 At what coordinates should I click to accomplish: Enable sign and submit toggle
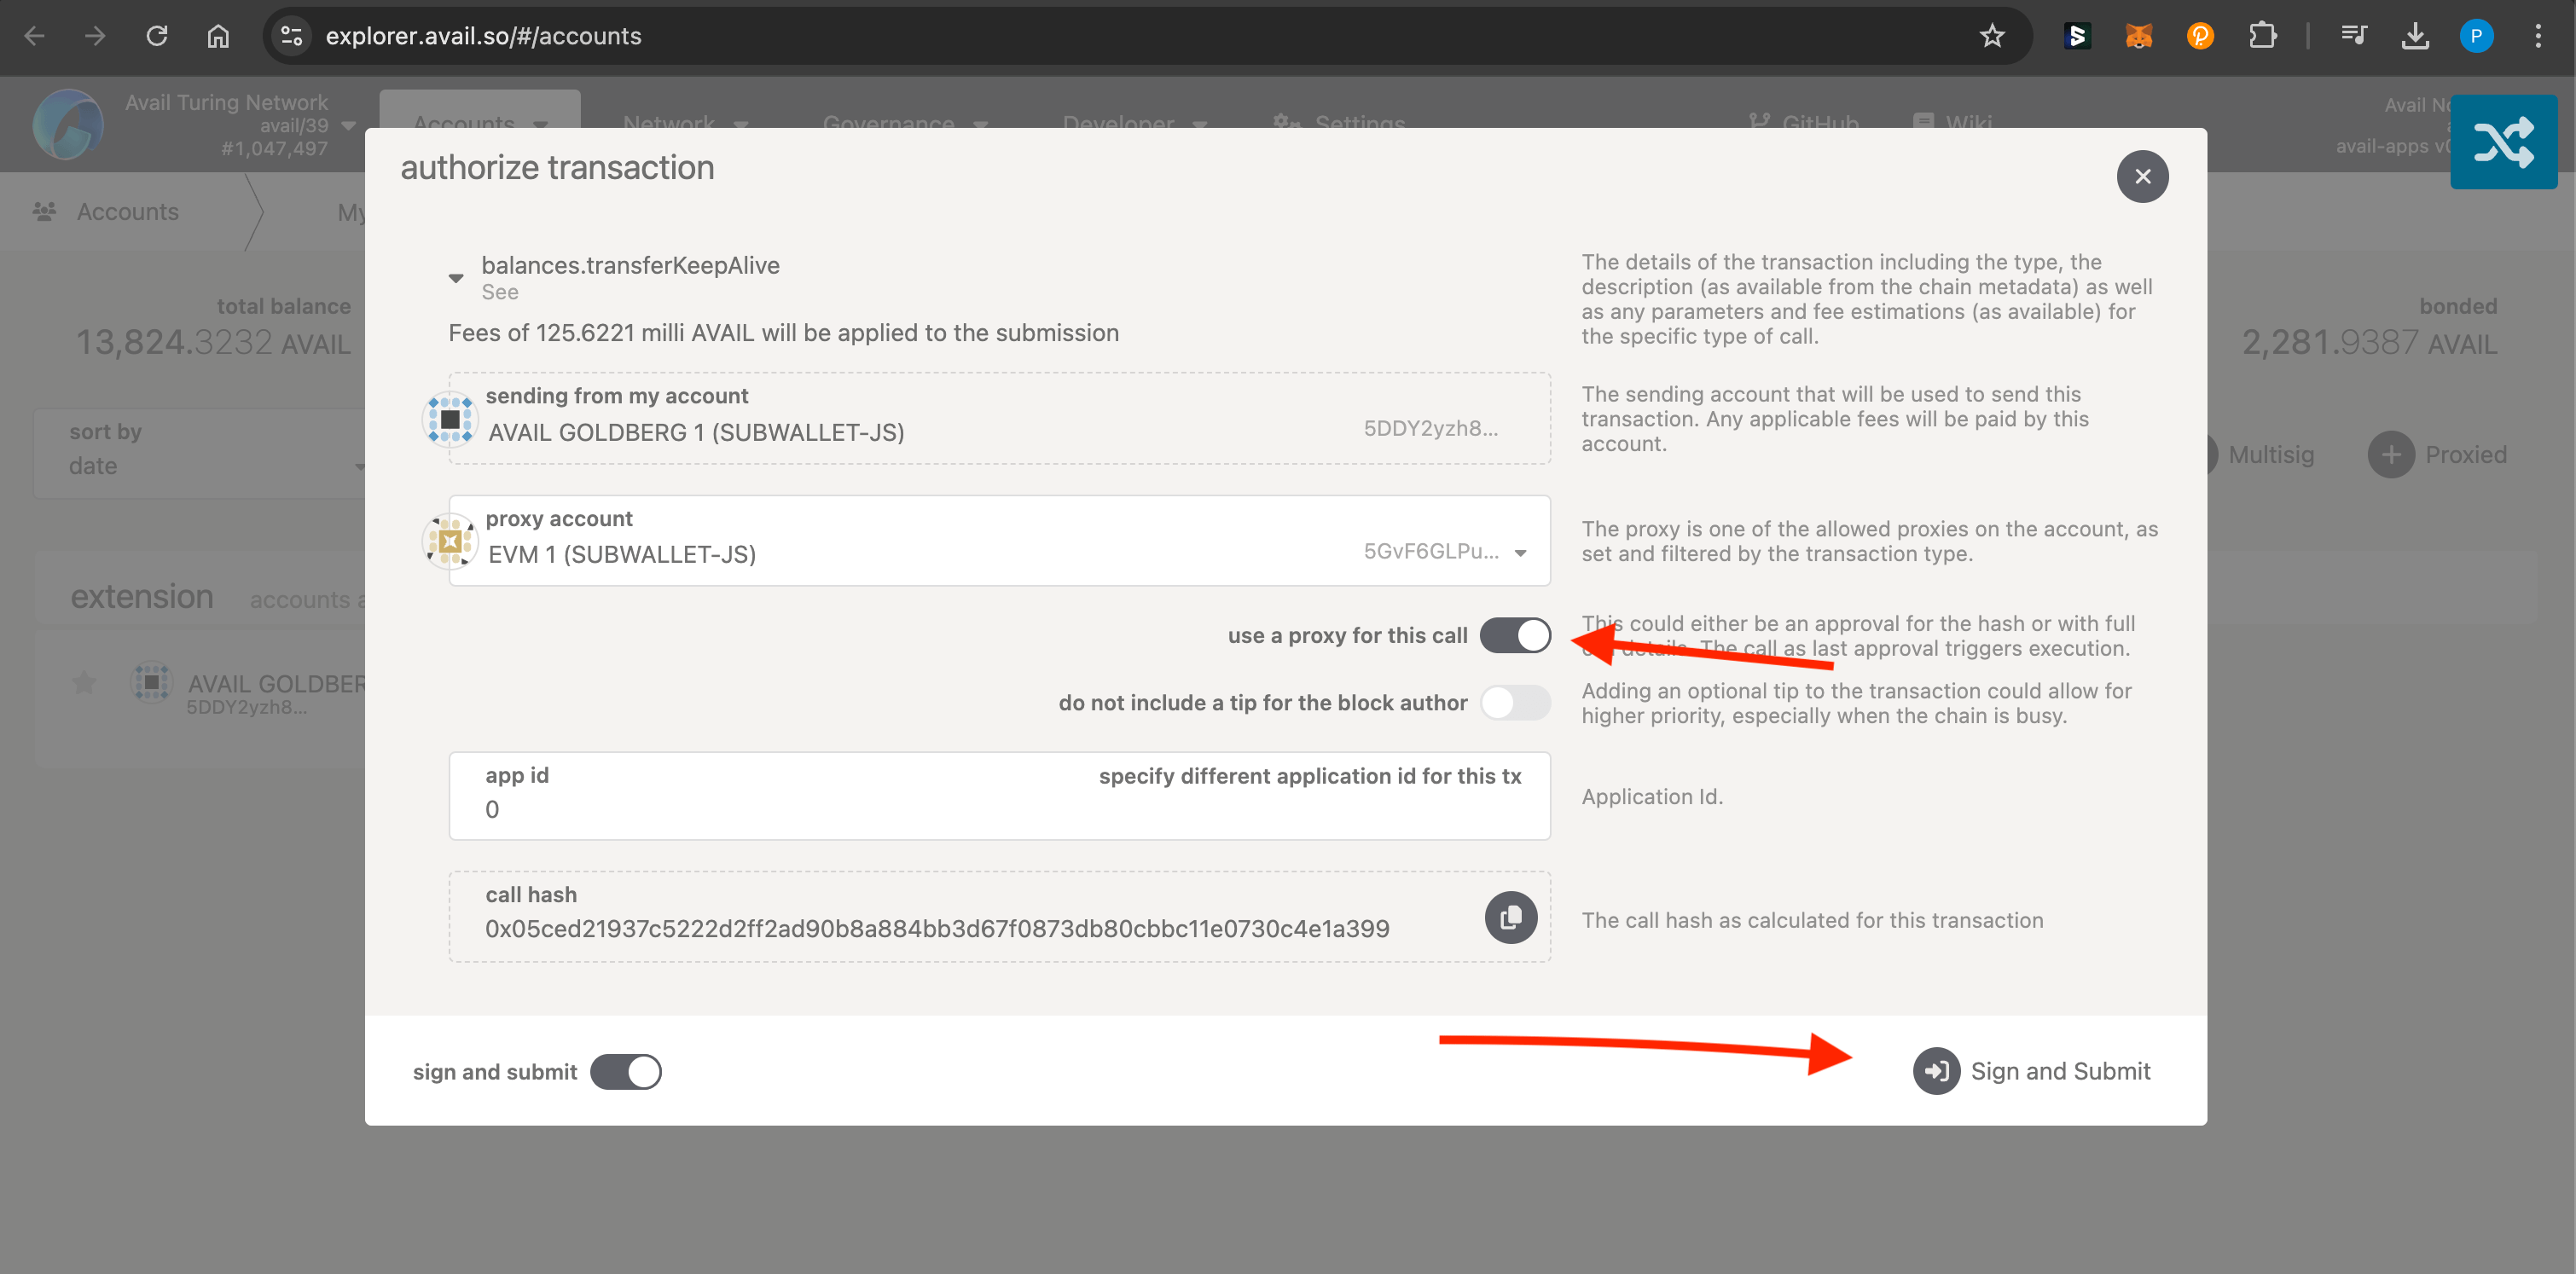(626, 1070)
